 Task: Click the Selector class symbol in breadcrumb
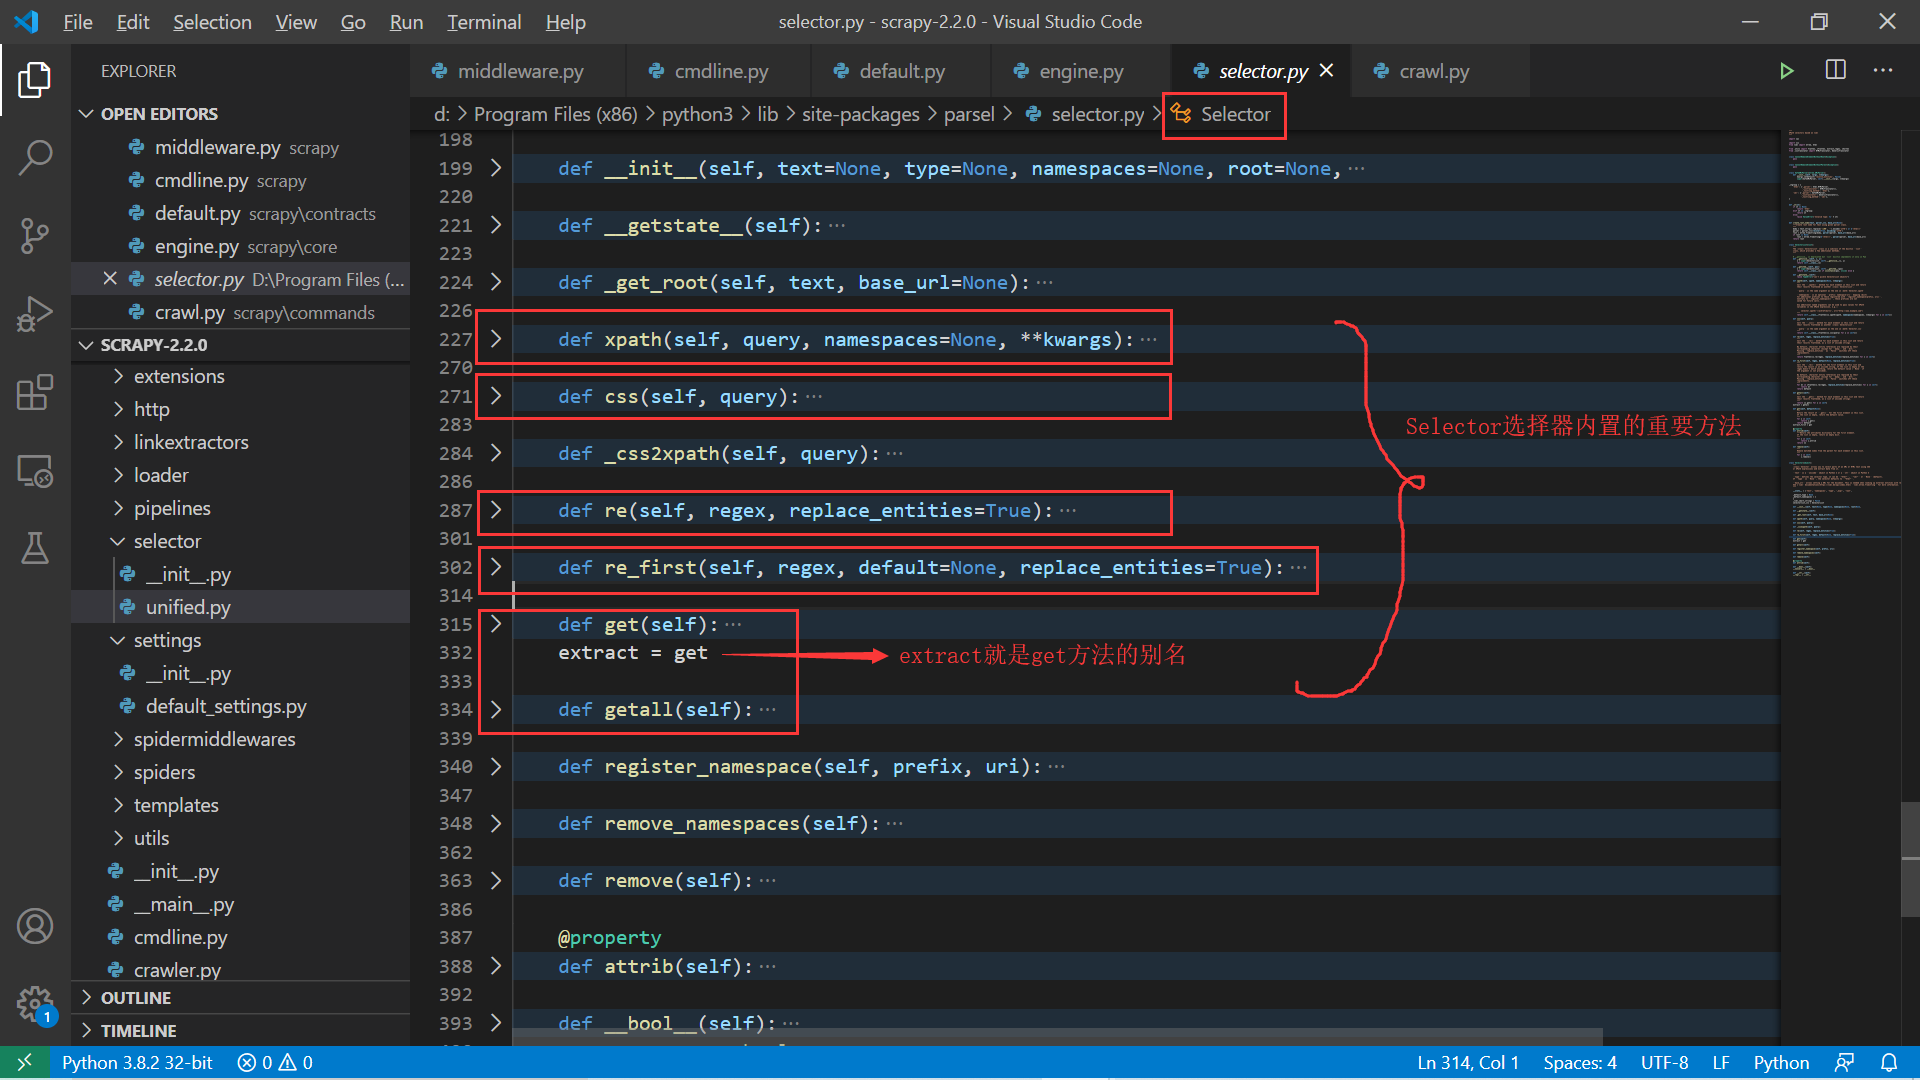coord(1223,114)
